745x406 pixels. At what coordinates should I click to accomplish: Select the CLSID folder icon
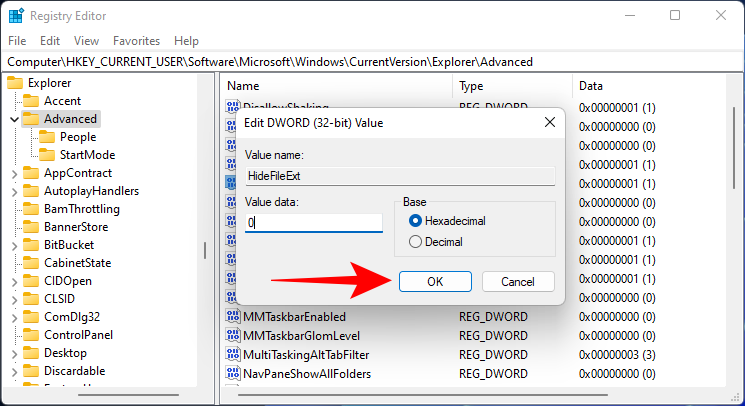[x=31, y=300]
